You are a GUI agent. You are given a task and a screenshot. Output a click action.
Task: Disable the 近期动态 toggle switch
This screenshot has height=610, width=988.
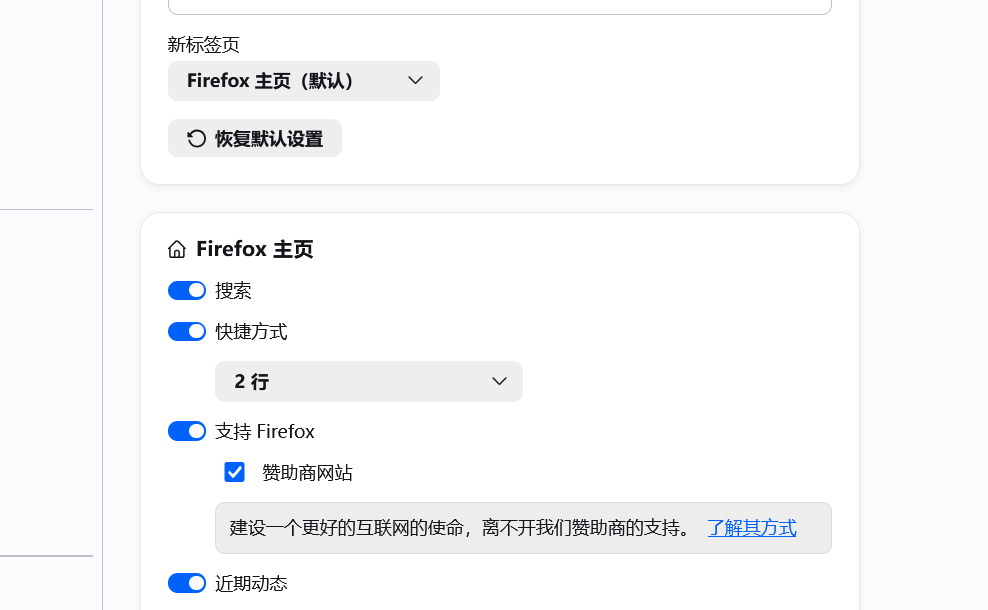187,583
